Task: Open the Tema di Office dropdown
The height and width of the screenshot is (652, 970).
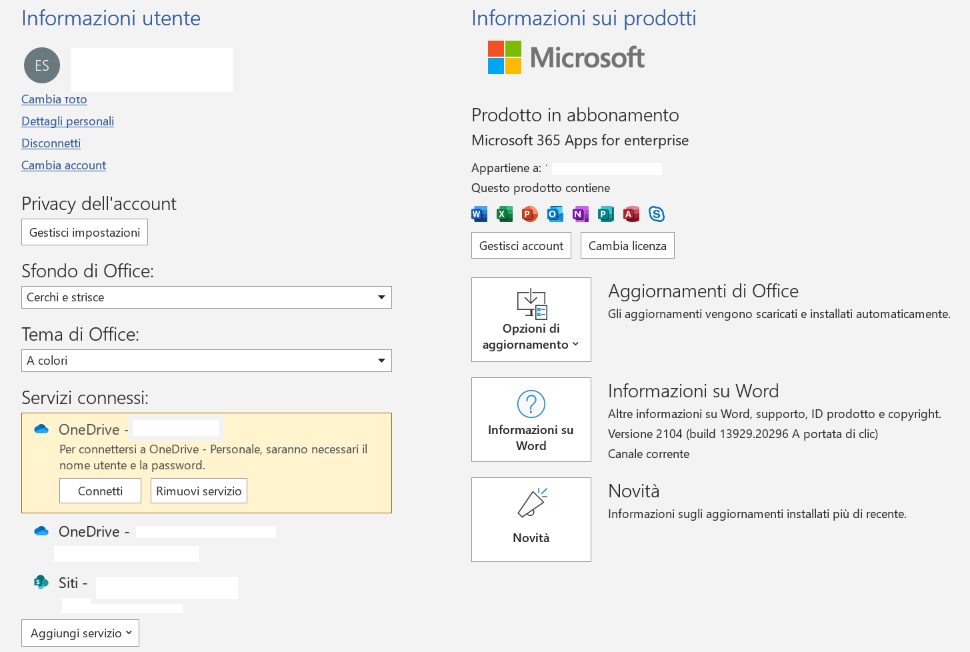Action: coord(206,361)
